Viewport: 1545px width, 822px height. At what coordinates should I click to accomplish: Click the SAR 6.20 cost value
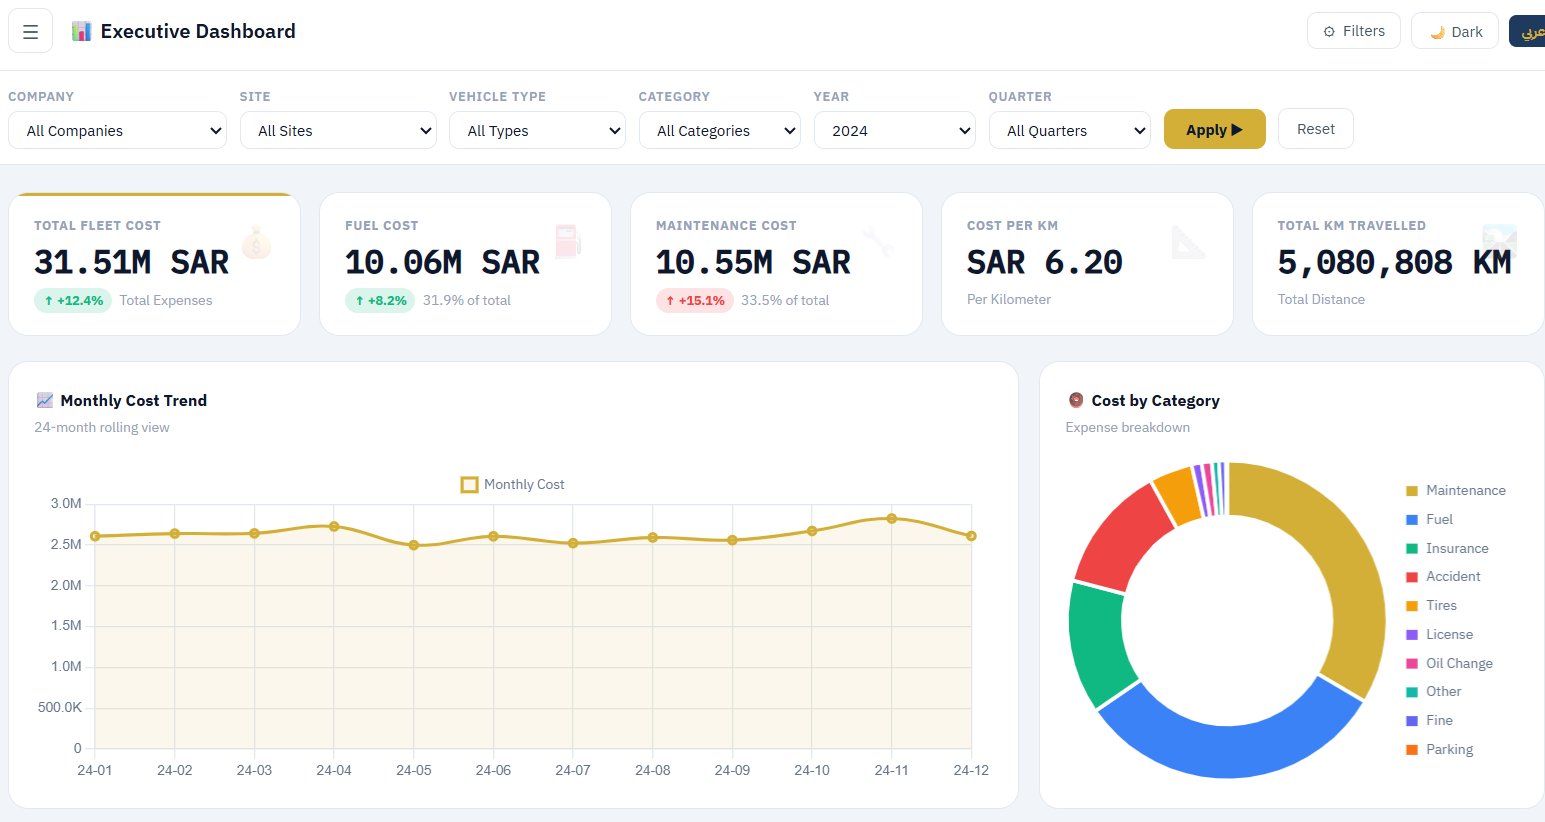click(x=1045, y=262)
